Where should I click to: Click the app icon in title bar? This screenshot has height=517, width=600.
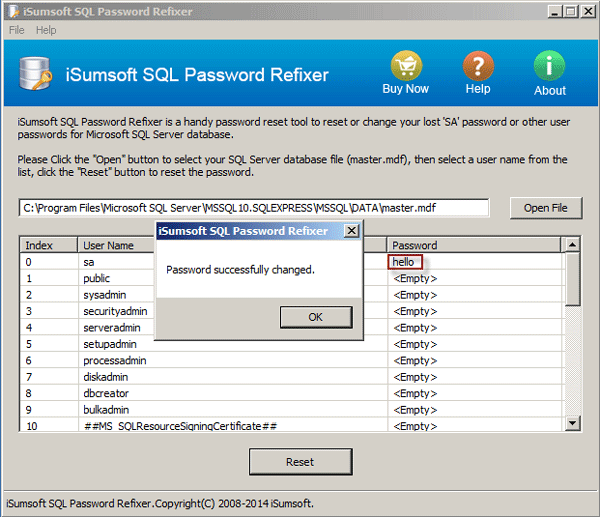(x=14, y=11)
